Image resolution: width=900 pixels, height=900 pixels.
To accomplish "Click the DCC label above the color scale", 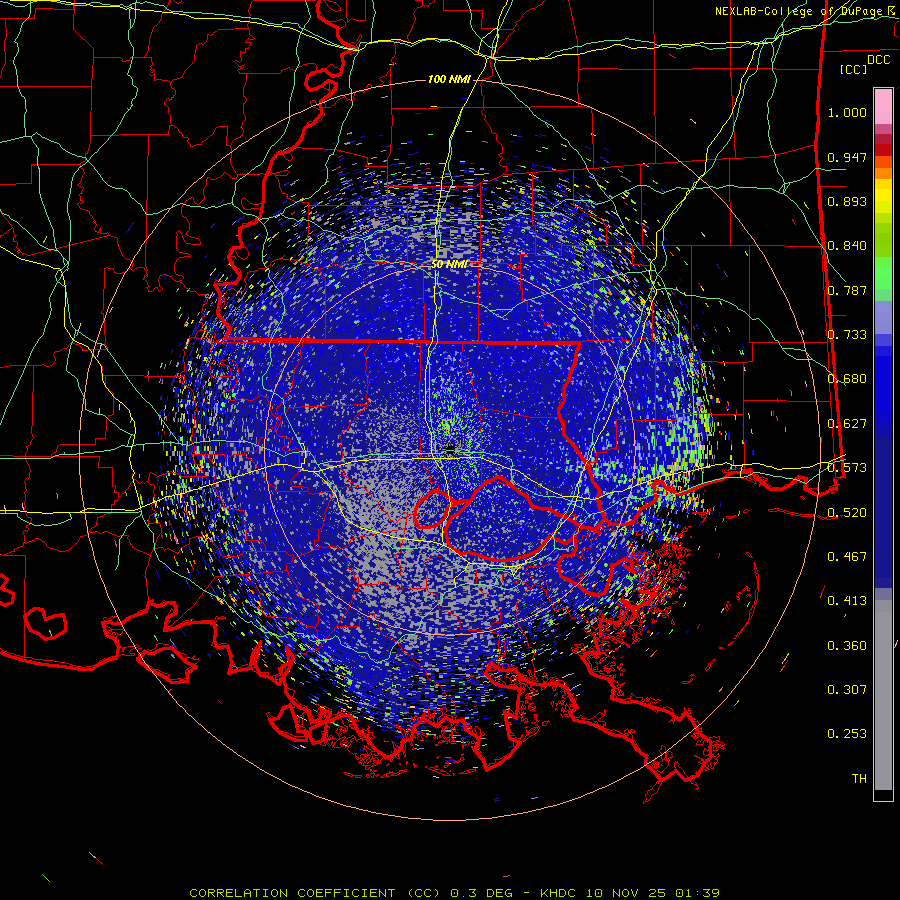I will tap(878, 60).
